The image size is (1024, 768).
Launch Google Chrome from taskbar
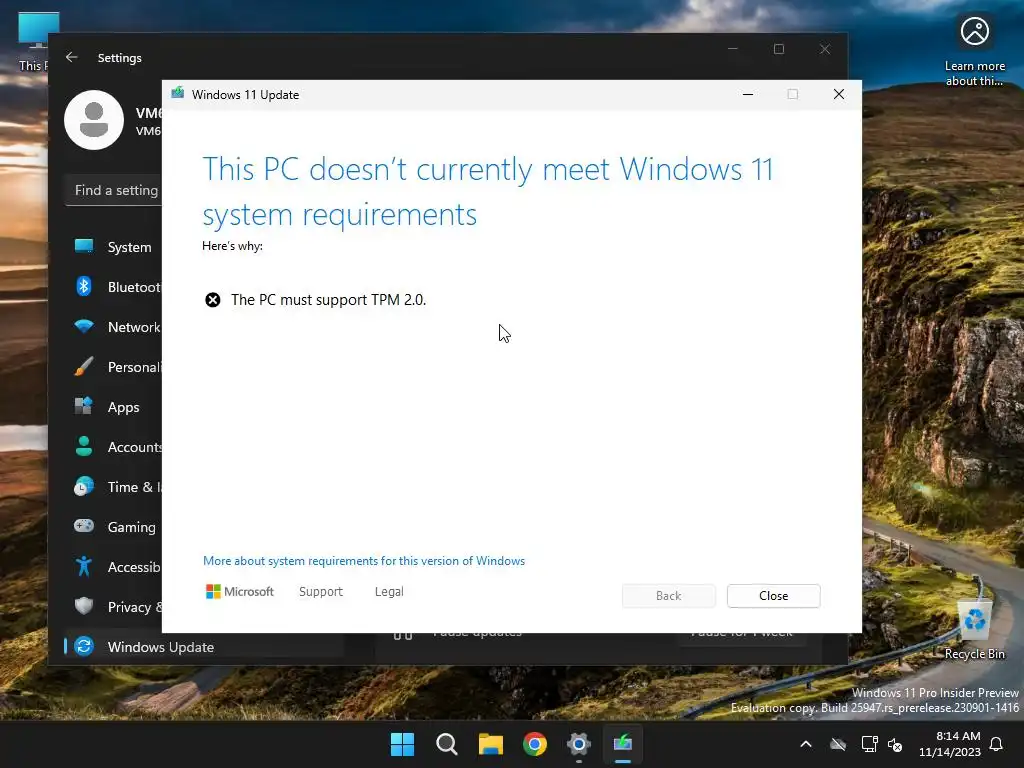point(535,744)
